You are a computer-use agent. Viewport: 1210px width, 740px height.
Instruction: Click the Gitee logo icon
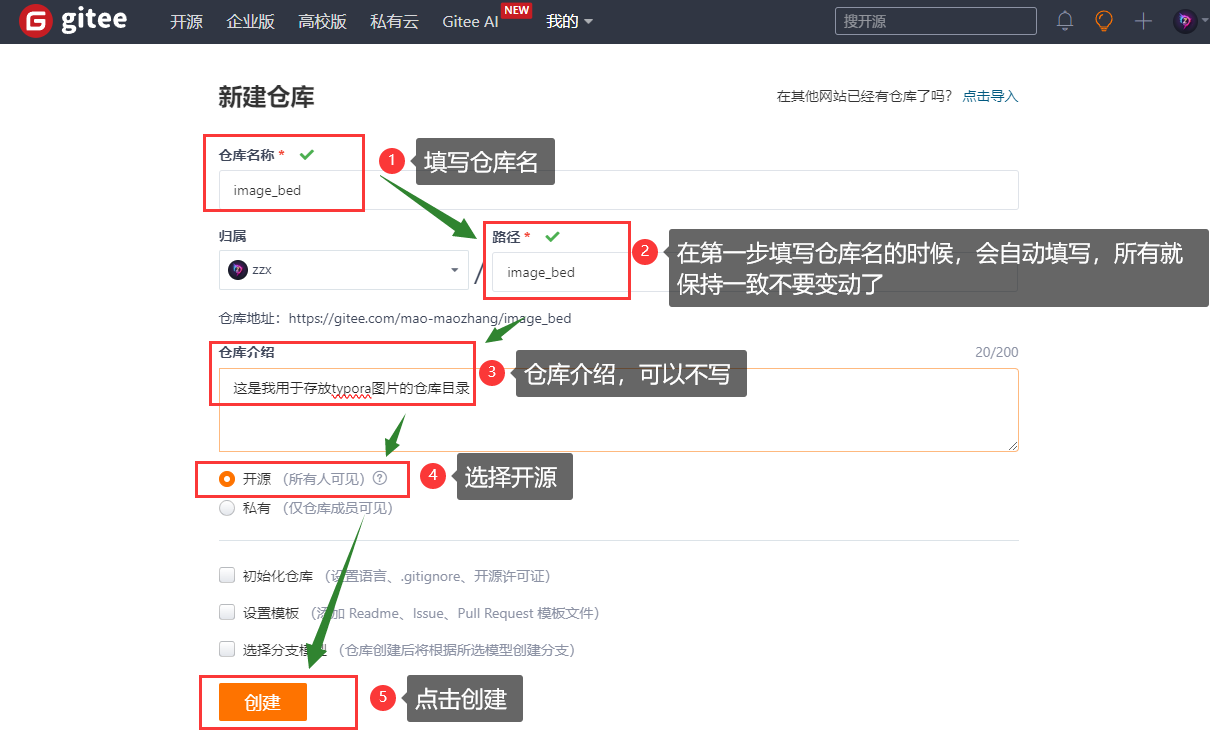34,20
